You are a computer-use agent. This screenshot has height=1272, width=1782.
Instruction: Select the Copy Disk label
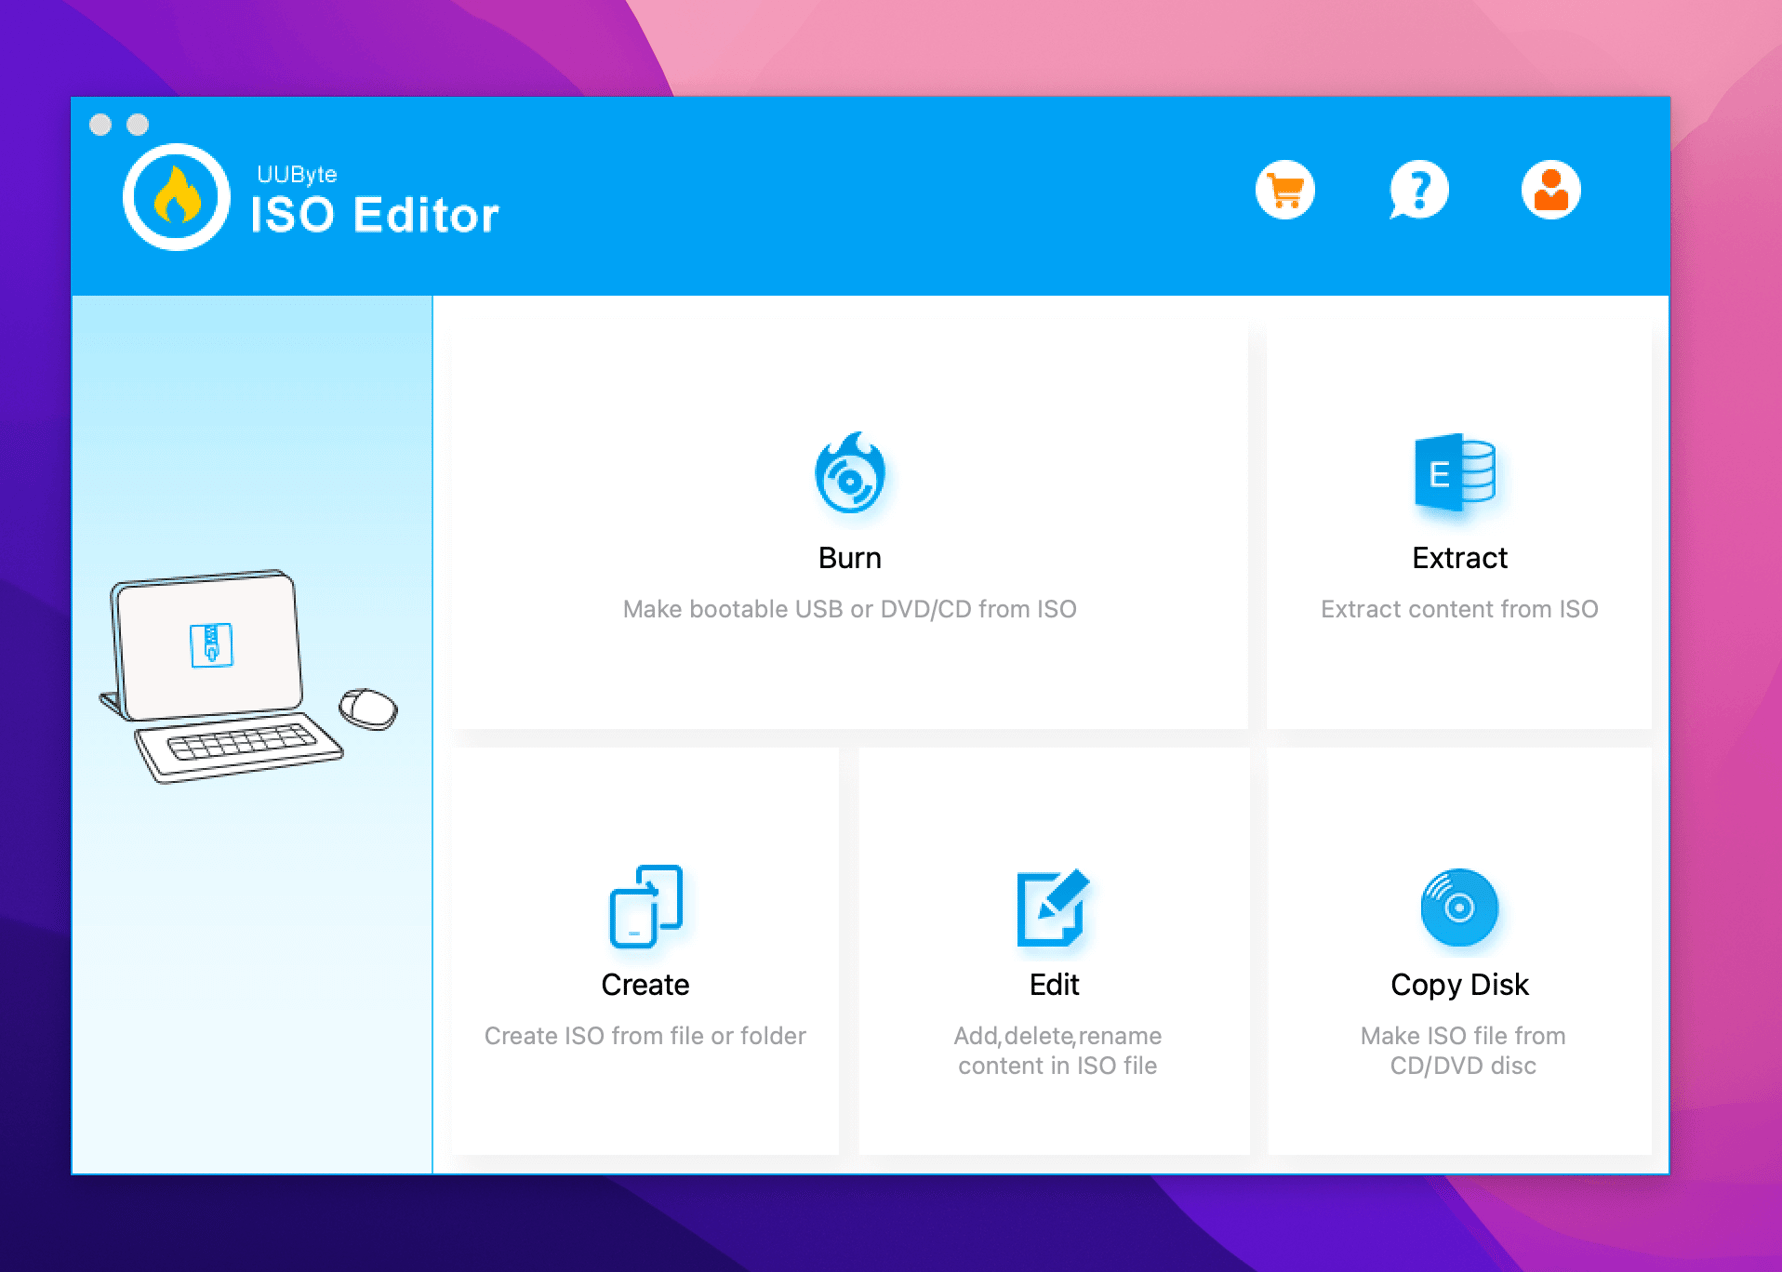pos(1459,985)
